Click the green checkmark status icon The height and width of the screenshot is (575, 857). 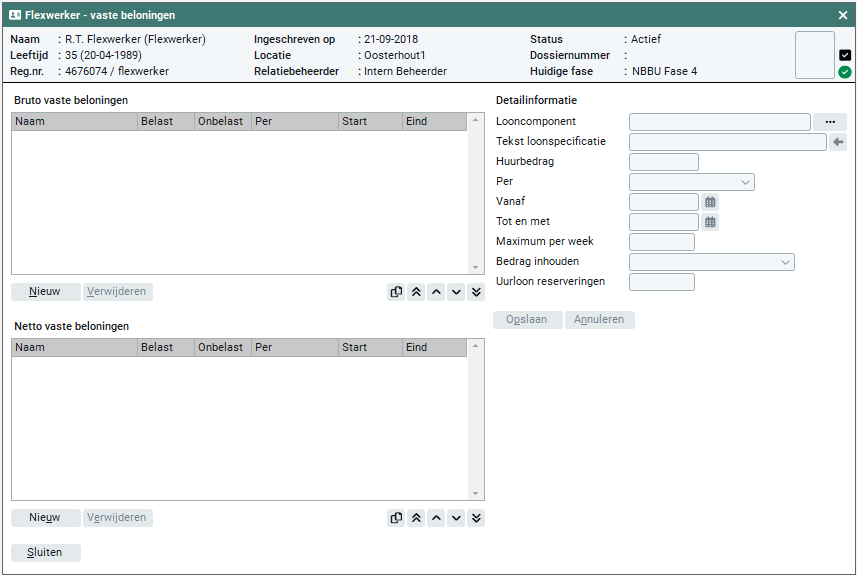point(845,72)
